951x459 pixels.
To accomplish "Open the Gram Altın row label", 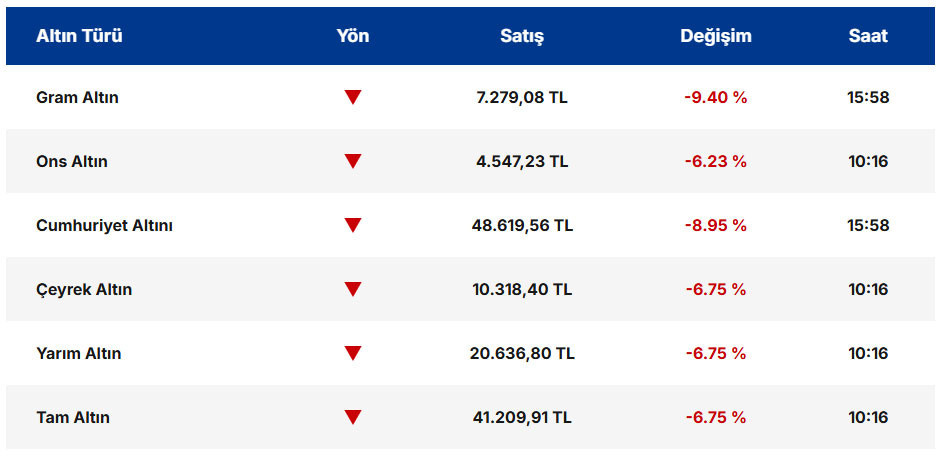I will (77, 98).
